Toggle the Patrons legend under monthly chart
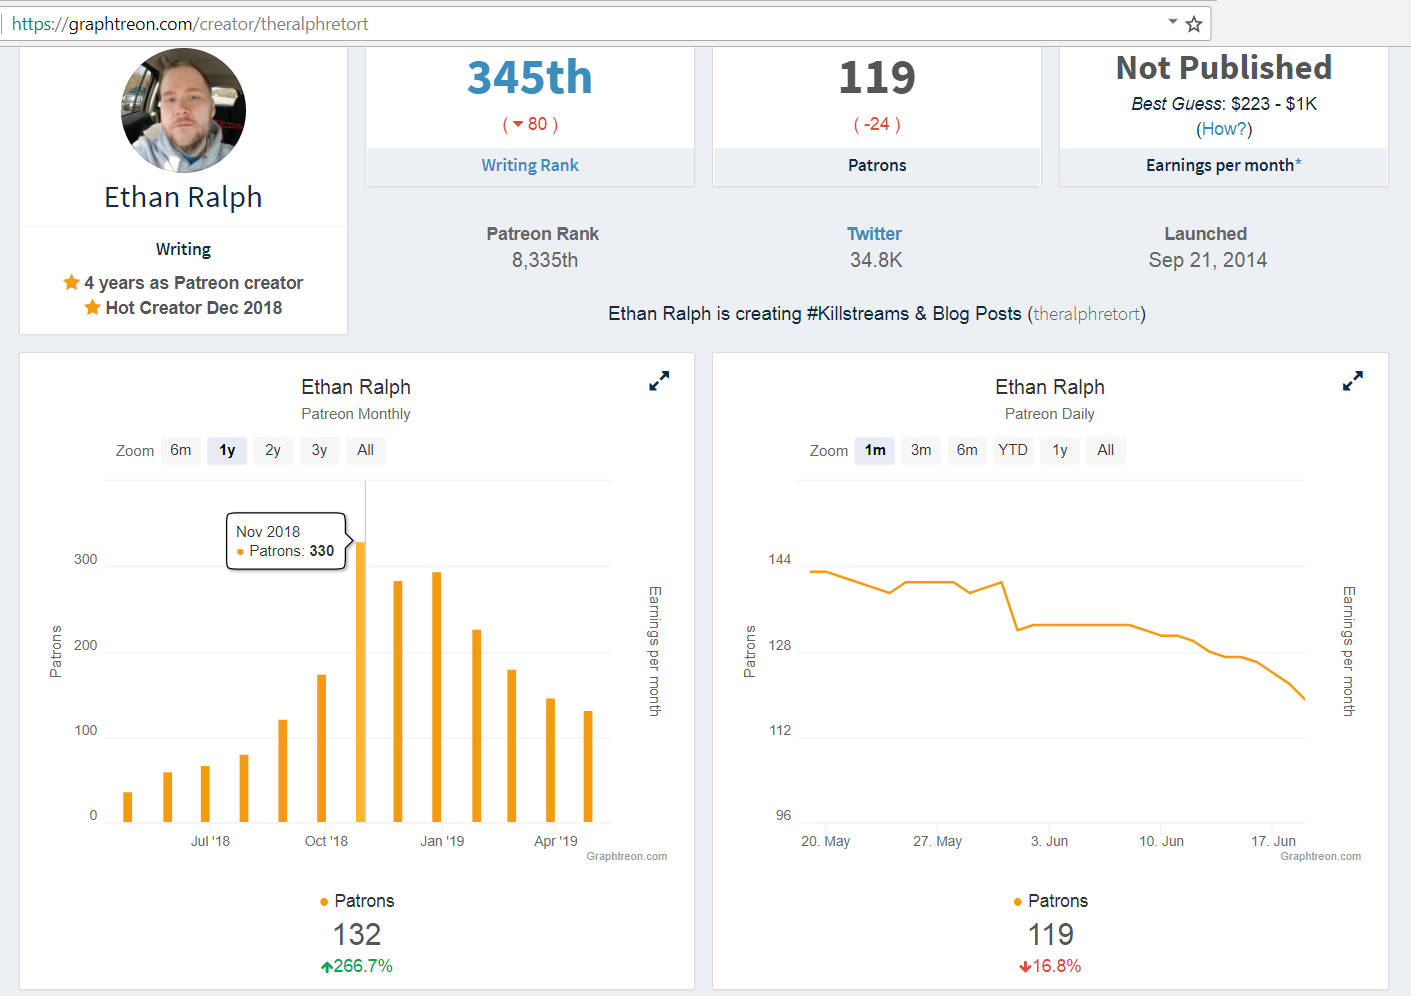Viewport: 1411px width, 996px height. point(357,901)
